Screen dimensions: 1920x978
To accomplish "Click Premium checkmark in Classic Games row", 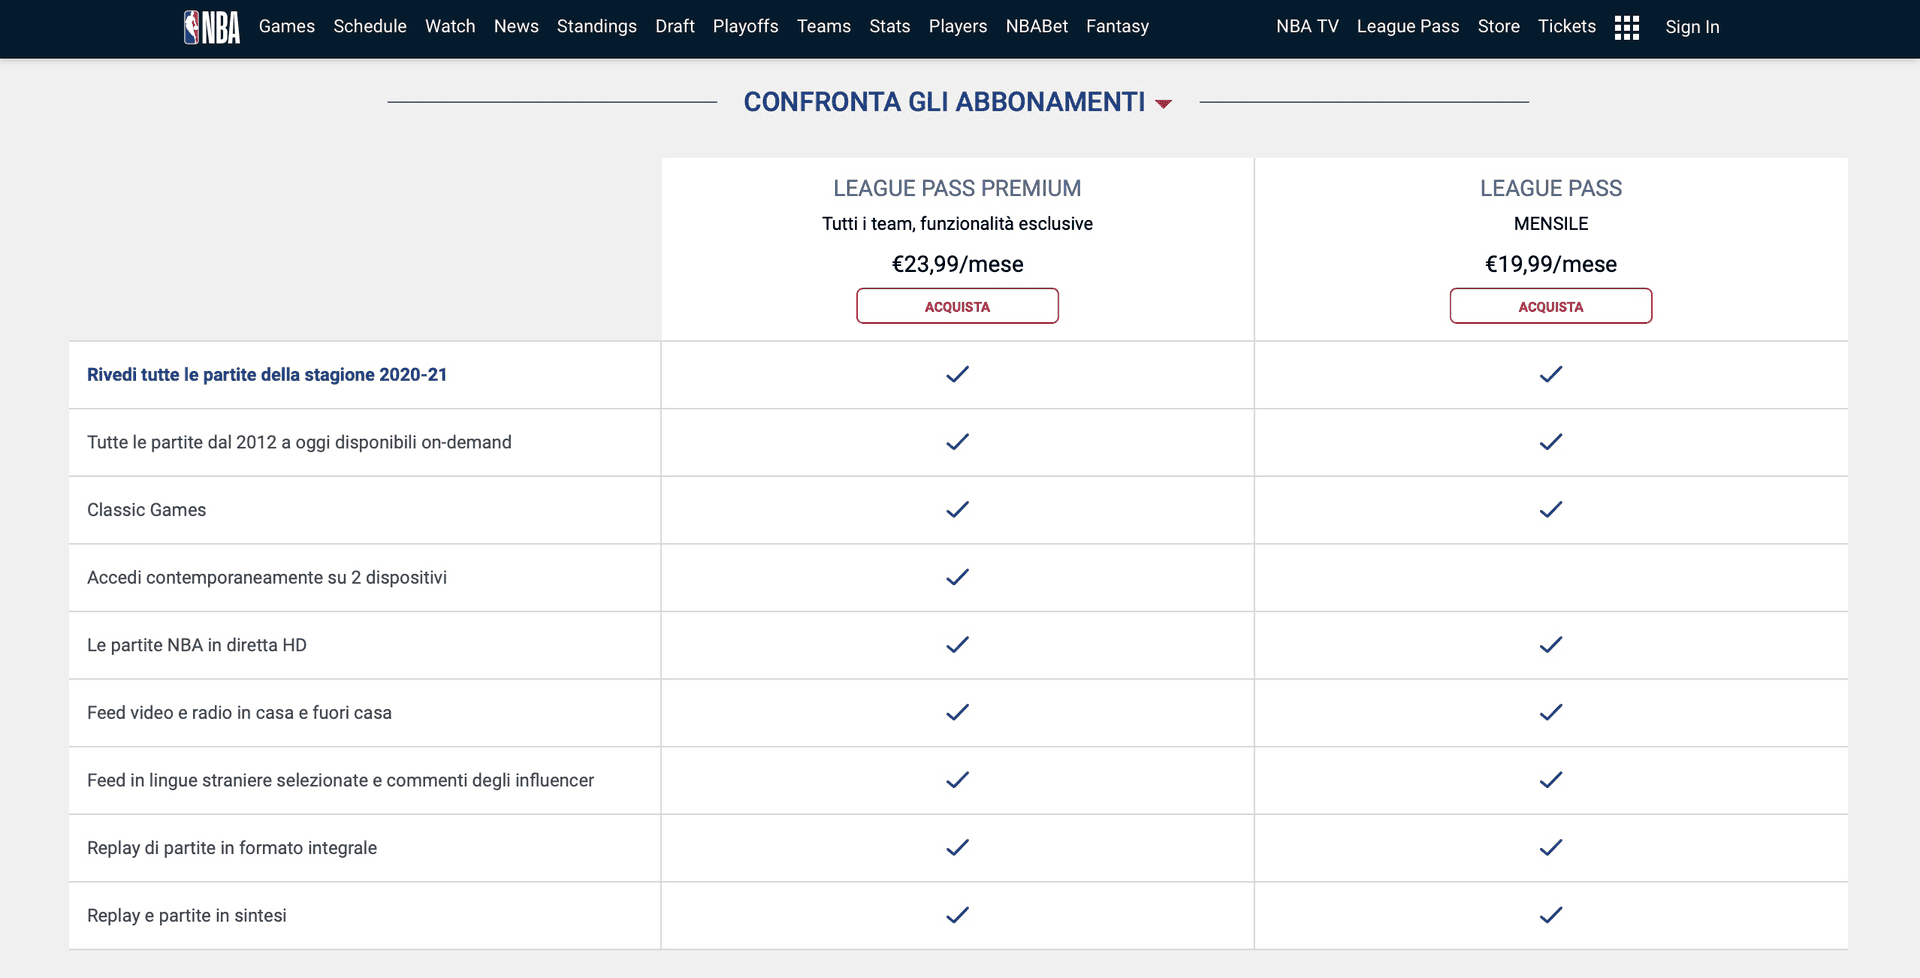I will click(x=957, y=510).
